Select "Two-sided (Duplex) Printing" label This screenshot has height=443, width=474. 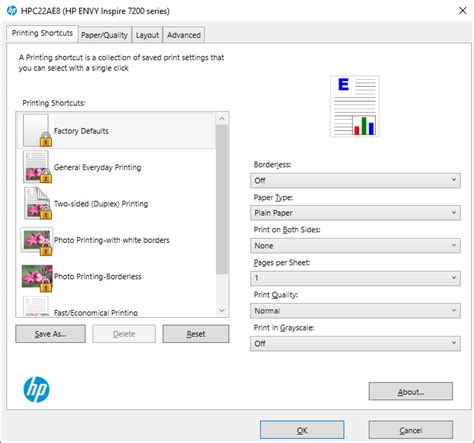101,204
